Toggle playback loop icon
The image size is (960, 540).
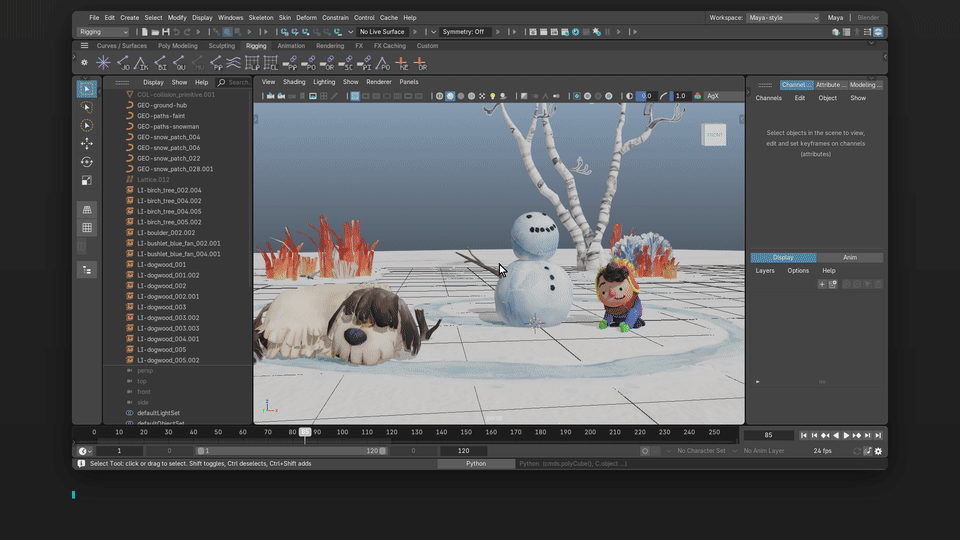pyautogui.click(x=857, y=451)
